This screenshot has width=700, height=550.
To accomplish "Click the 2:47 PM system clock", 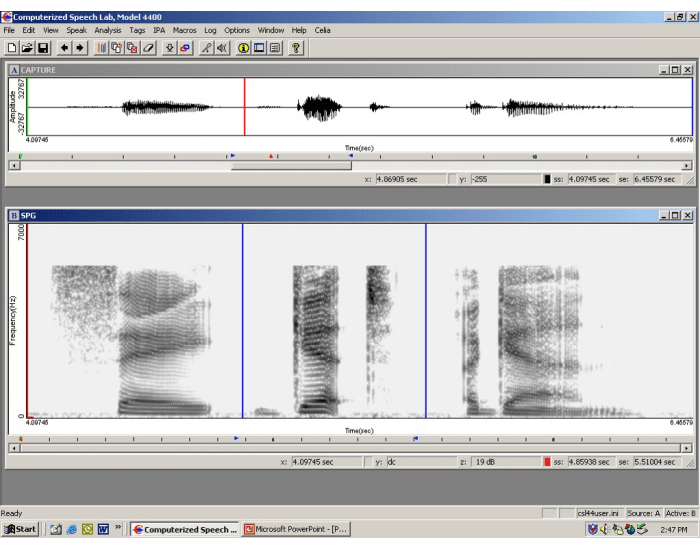I will pyautogui.click(x=673, y=530).
